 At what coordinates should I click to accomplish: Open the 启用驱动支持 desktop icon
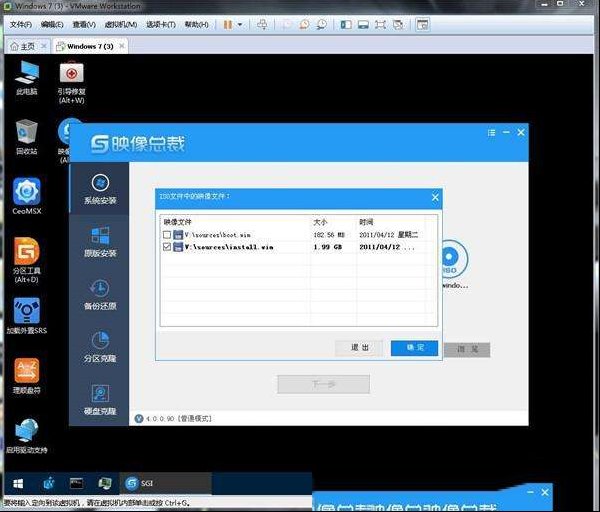[27, 436]
